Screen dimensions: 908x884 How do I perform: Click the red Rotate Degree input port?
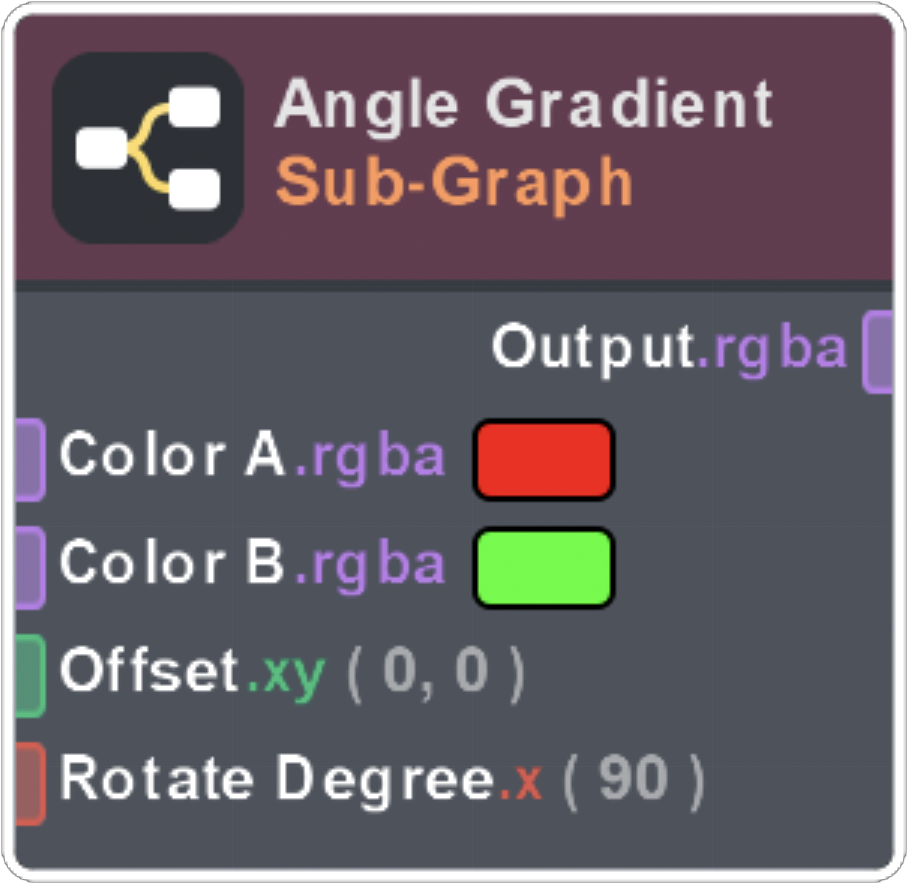(x=29, y=783)
